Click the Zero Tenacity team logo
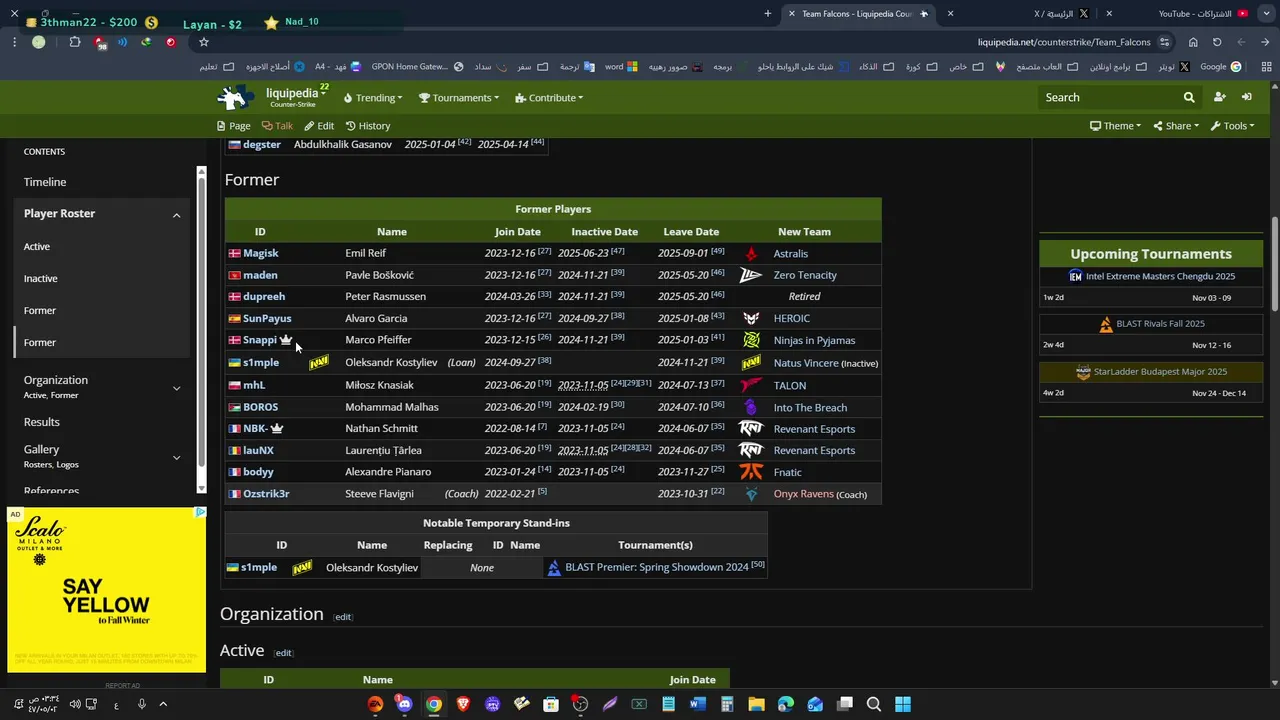The height and width of the screenshot is (720, 1280). pos(751,275)
